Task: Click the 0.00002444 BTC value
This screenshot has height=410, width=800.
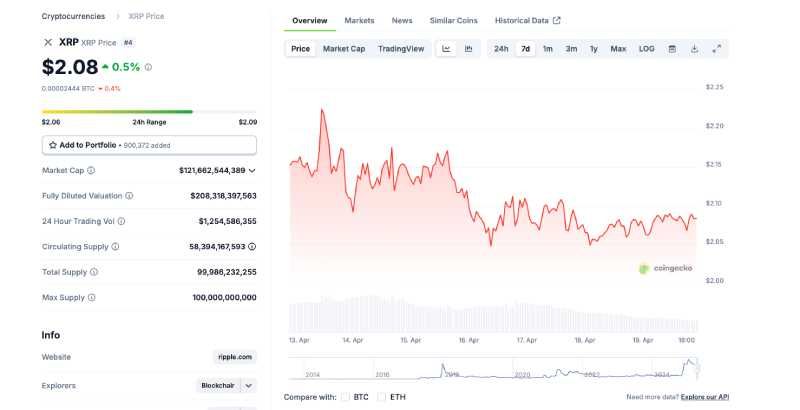Action: 68,89
